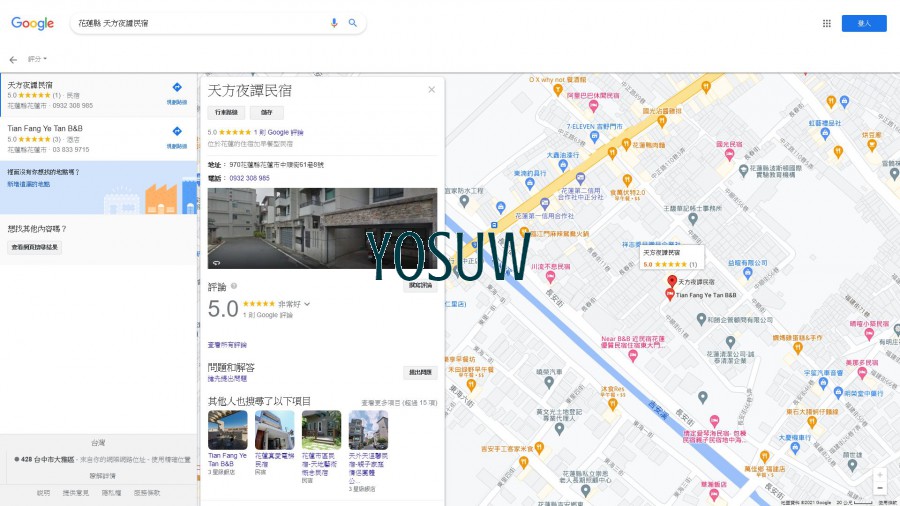Screen dimensions: 900x506
Task: Click the voice search microphone icon
Action: click(x=334, y=23)
